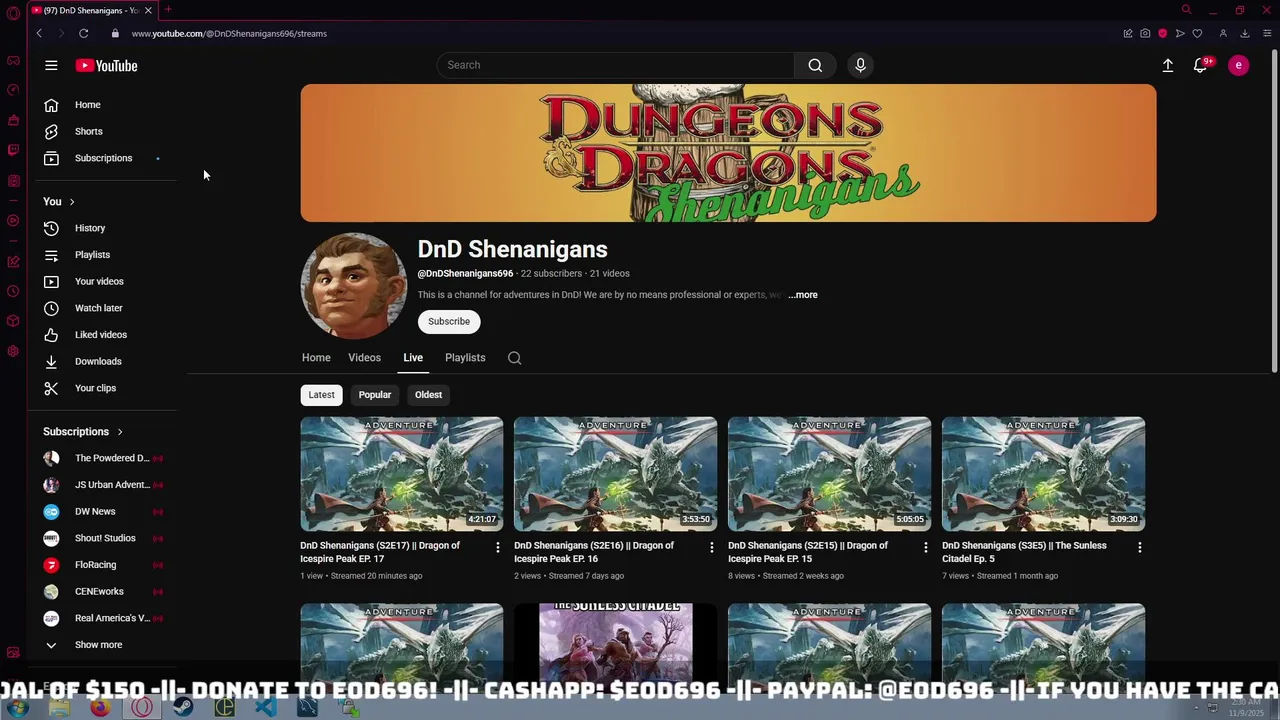Click the DnD Shenanigans channel avatar
The image size is (1280, 720).
(x=354, y=286)
